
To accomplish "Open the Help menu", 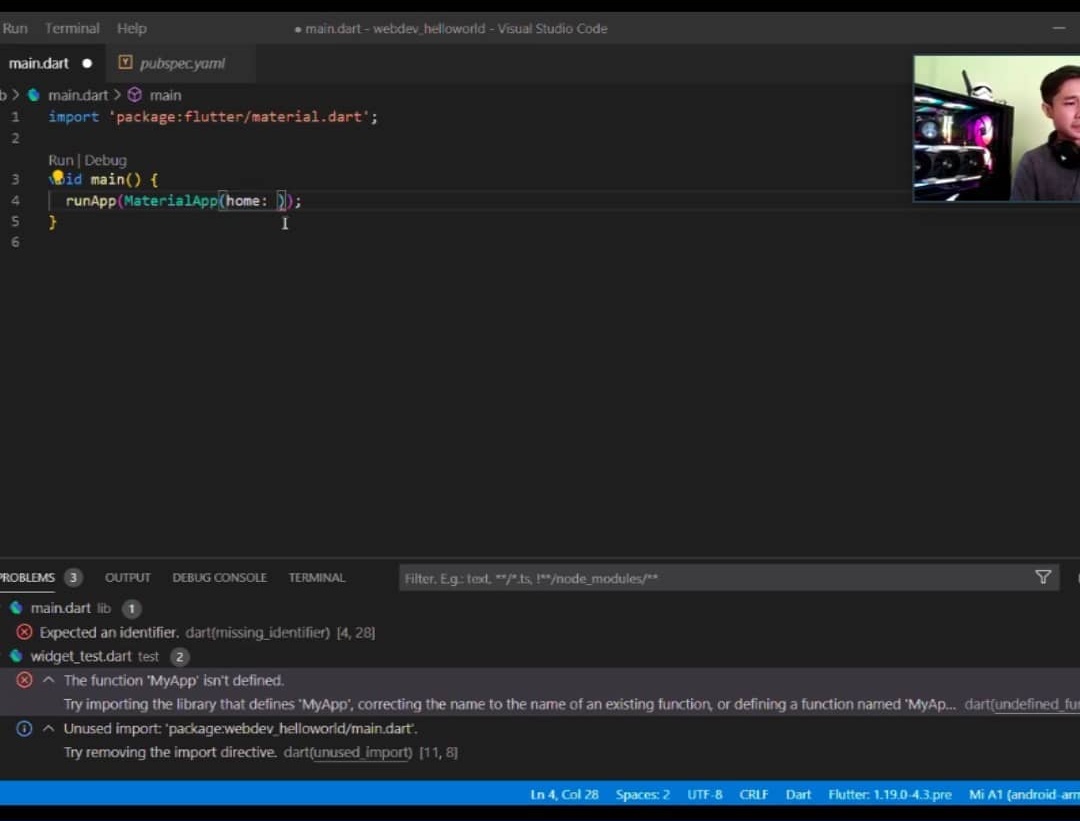I will [x=132, y=28].
